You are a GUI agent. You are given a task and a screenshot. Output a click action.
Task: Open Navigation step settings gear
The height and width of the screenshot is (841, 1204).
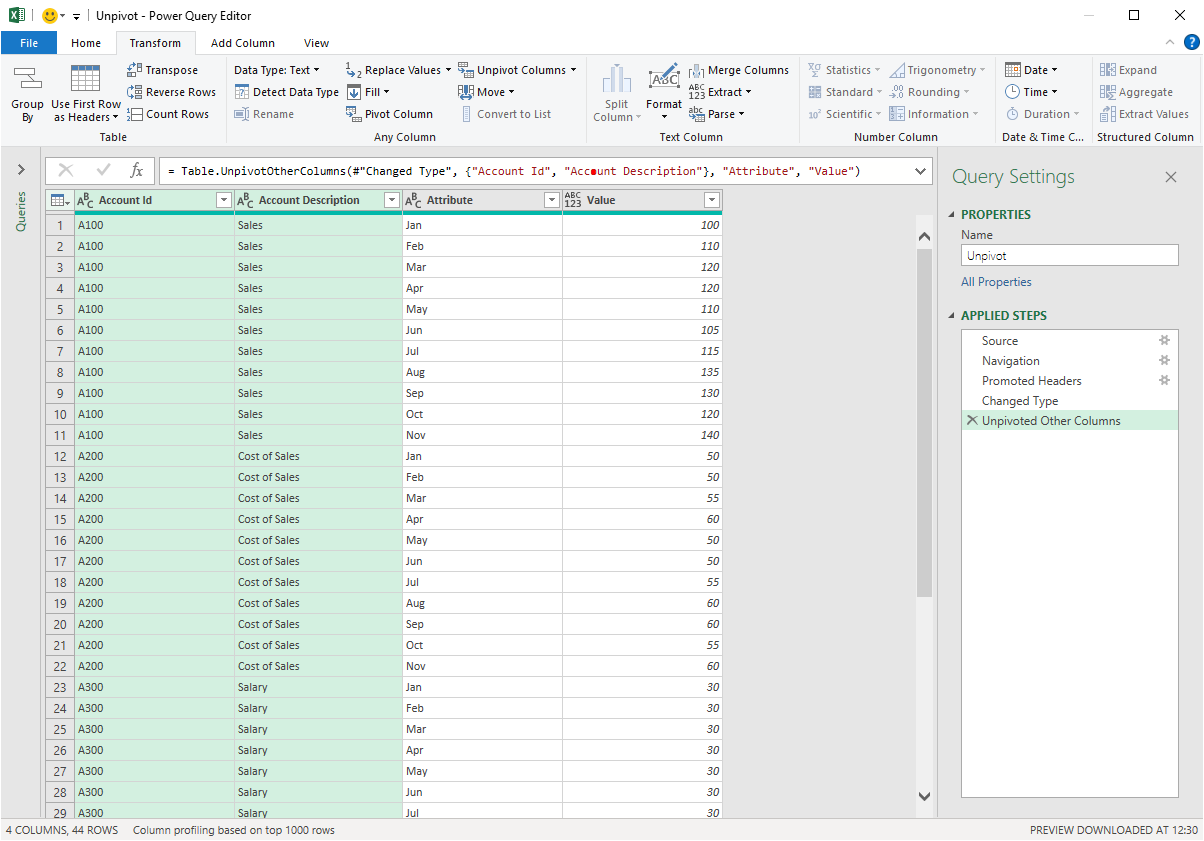[x=1164, y=361]
